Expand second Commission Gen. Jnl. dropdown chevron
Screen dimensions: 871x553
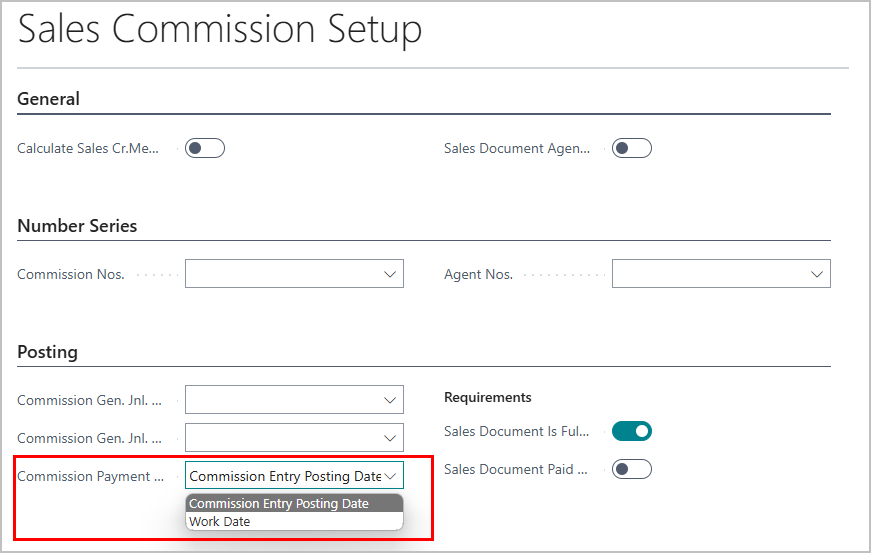click(x=390, y=438)
